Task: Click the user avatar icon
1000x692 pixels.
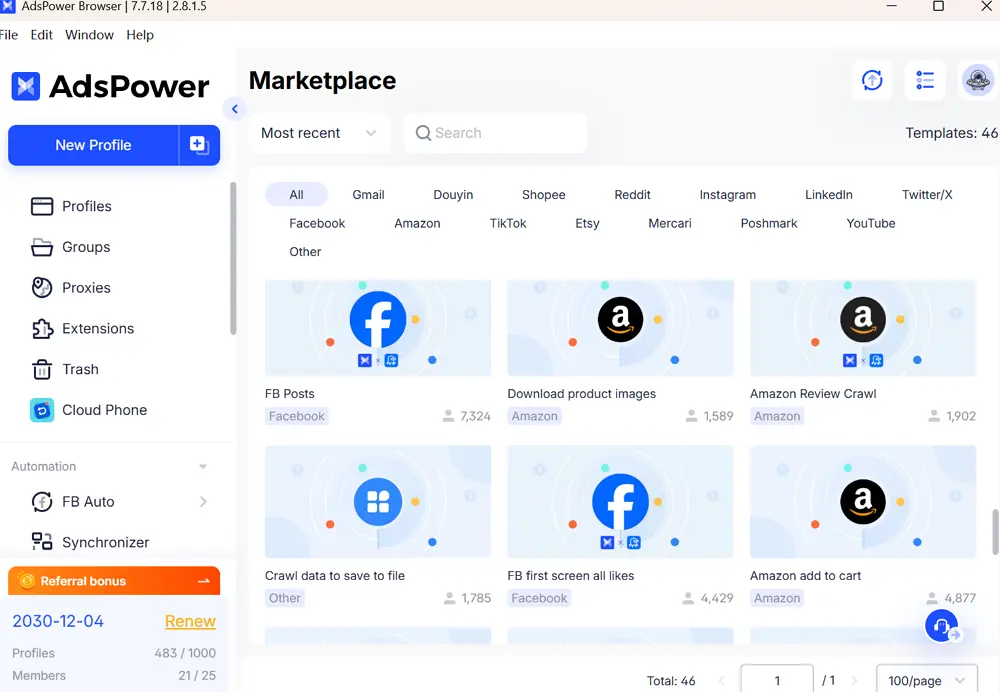Action: point(977,81)
